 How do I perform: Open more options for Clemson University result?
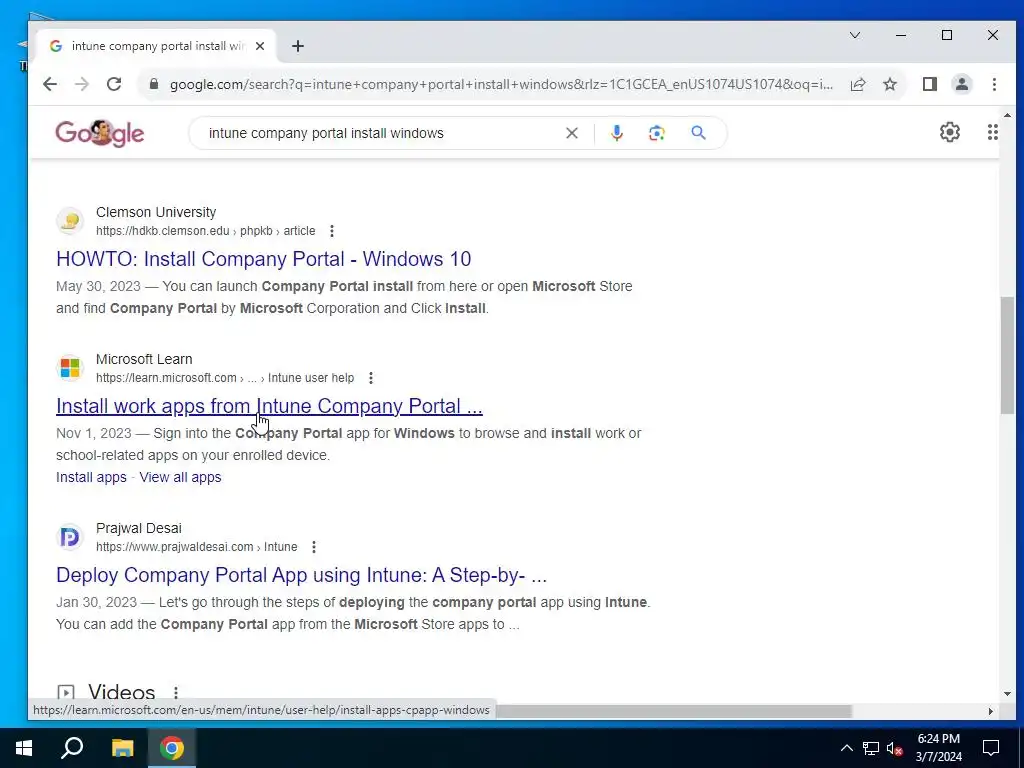[332, 231]
